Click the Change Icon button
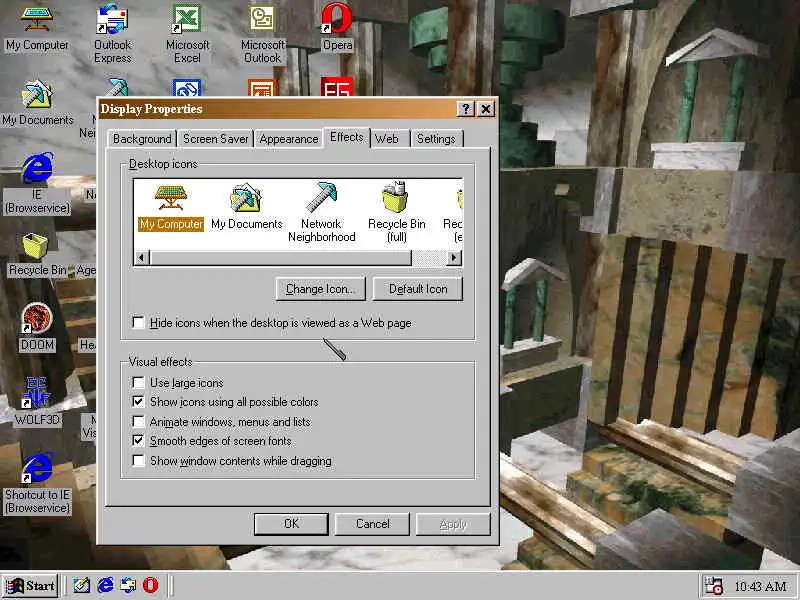 [320, 289]
